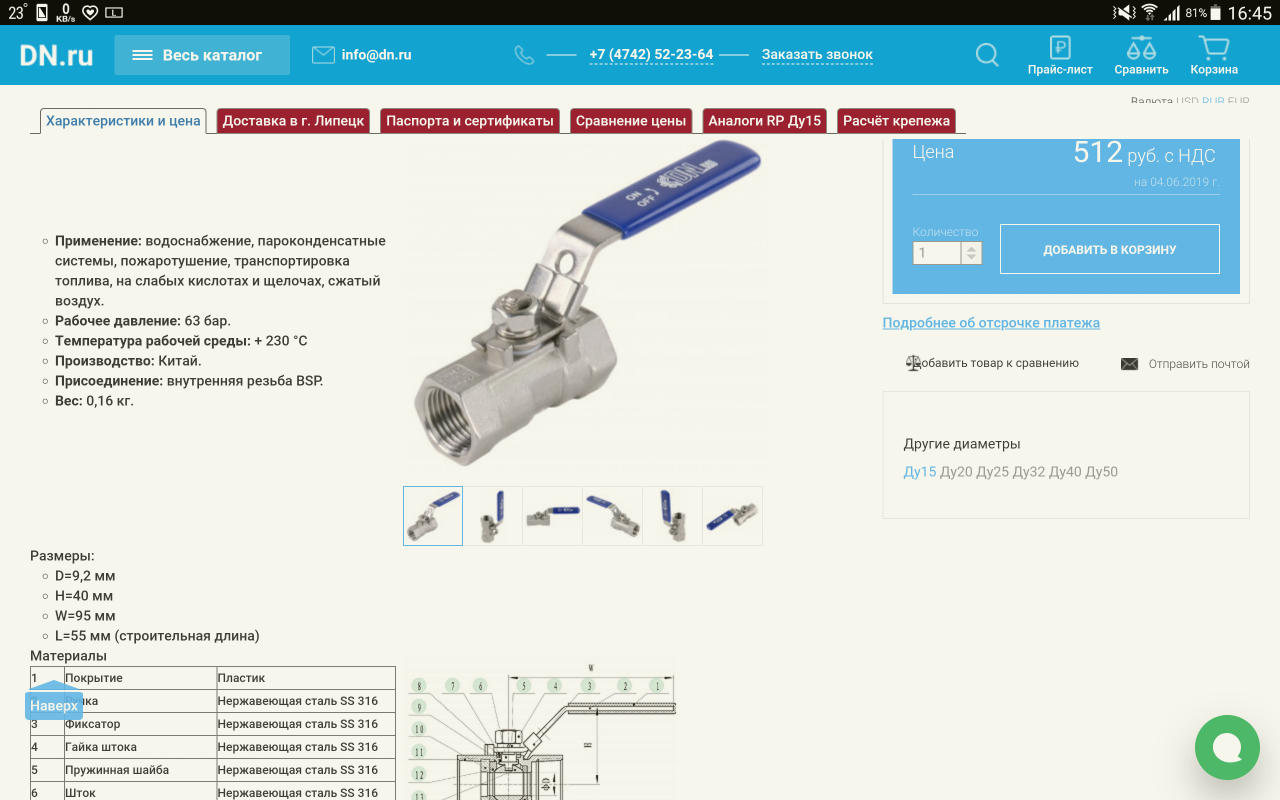
Task: Click the Количество input field
Action: coord(937,253)
